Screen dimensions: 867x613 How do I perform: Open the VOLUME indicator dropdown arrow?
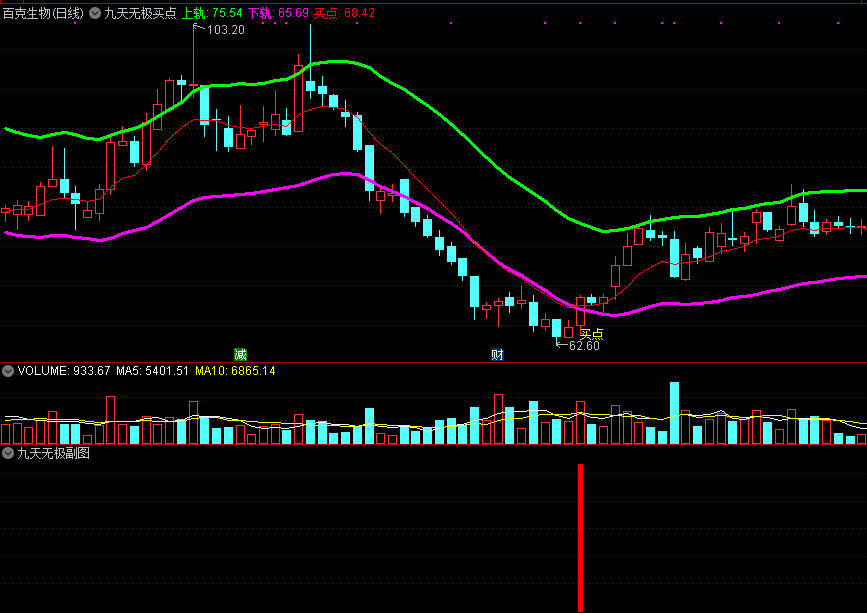[8, 371]
